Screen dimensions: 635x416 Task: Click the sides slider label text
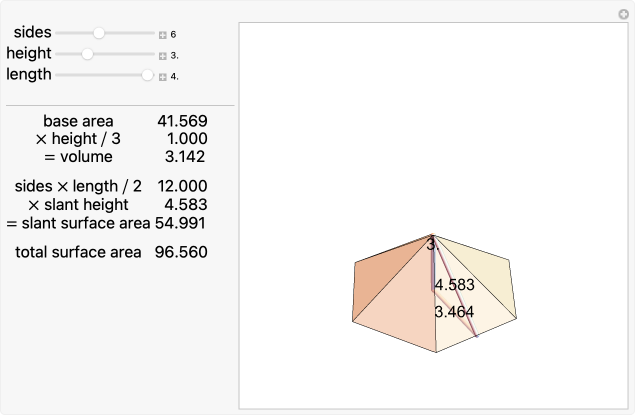(x=33, y=33)
